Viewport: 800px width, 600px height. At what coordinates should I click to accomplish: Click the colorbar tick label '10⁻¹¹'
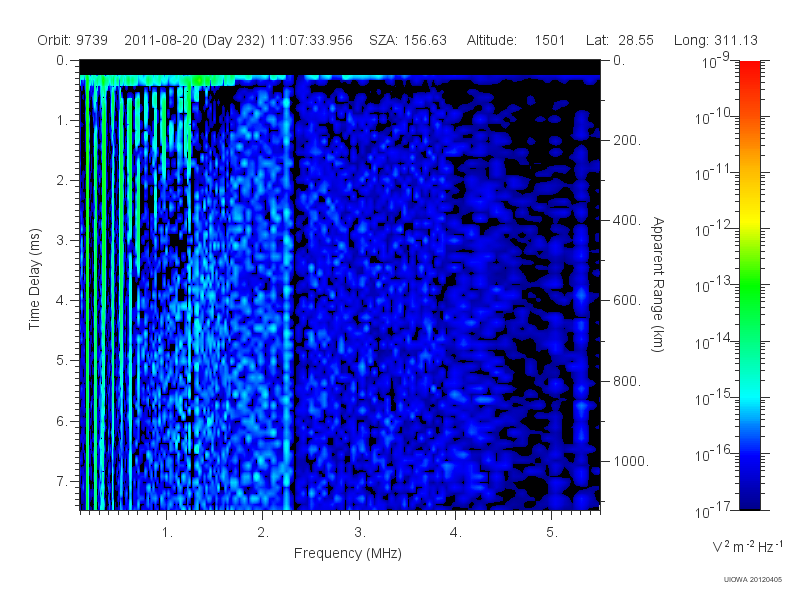tap(714, 173)
